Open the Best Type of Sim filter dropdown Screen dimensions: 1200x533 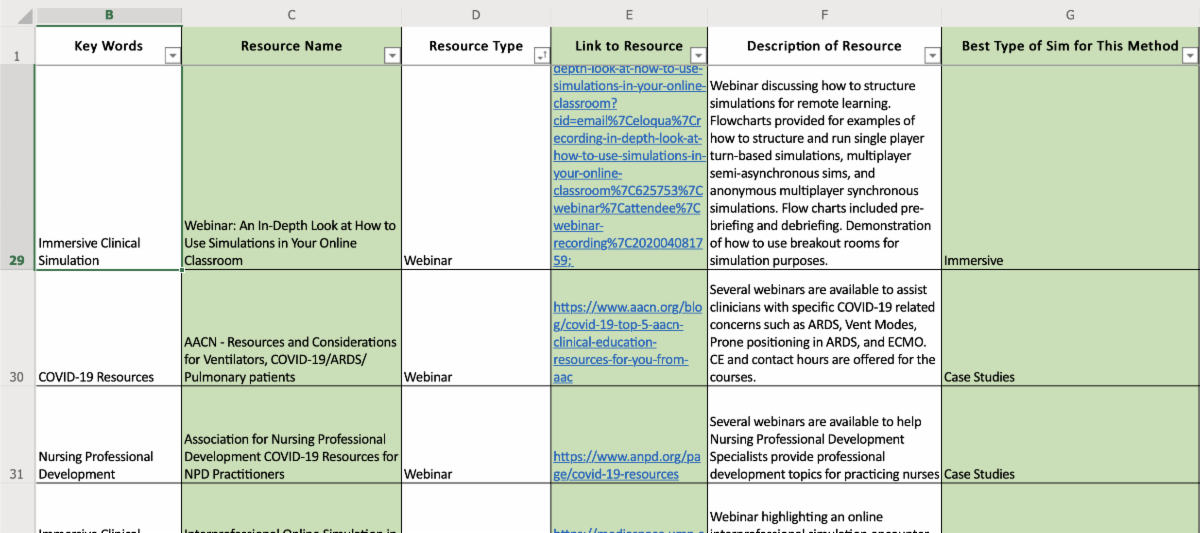pyautogui.click(x=1189, y=56)
